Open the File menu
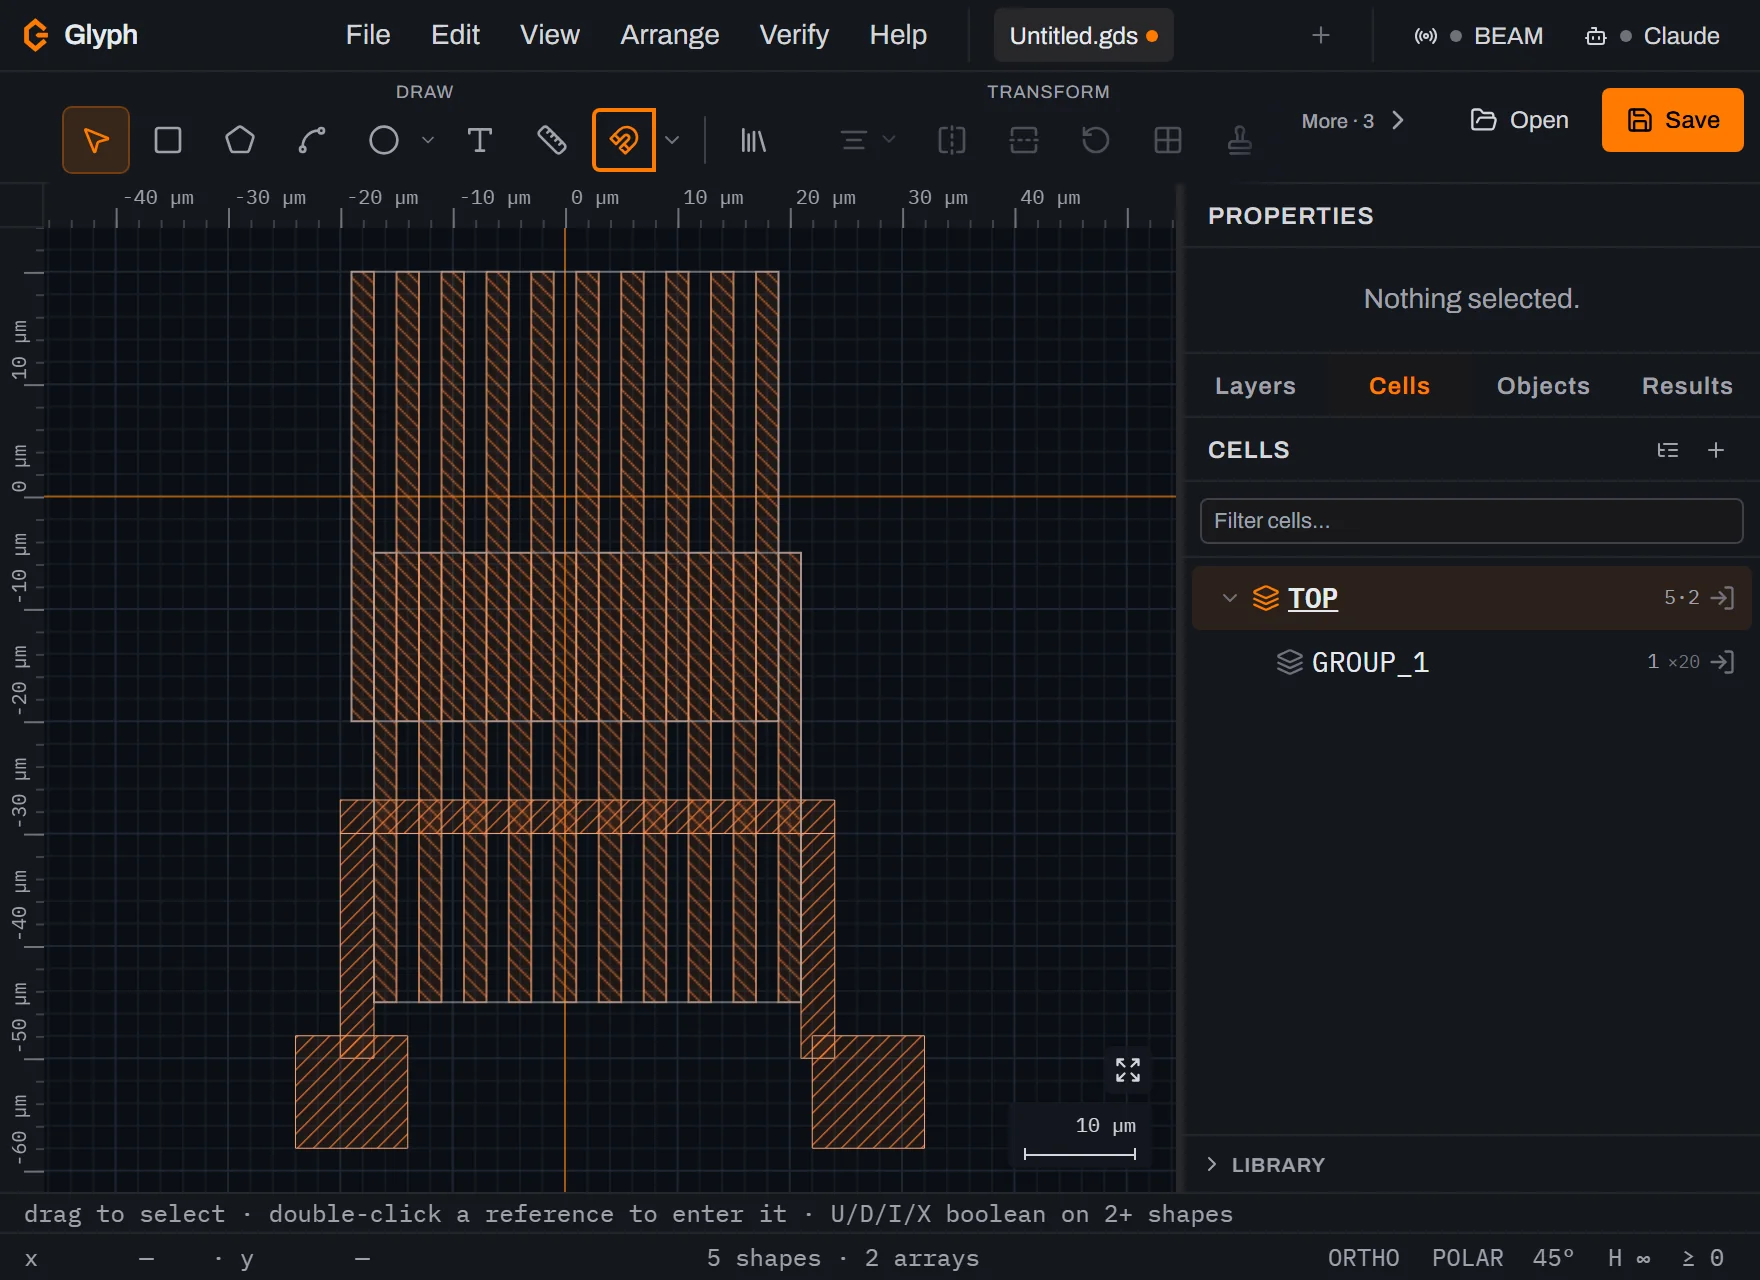This screenshot has width=1760, height=1280. click(x=368, y=35)
